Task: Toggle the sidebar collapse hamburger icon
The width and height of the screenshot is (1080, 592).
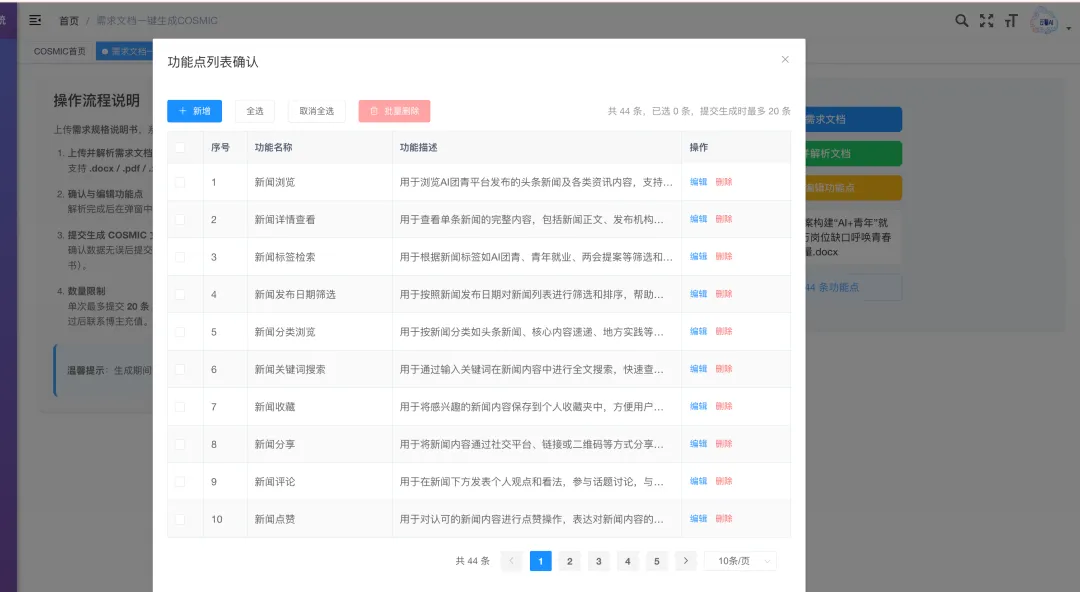Action: (x=35, y=21)
